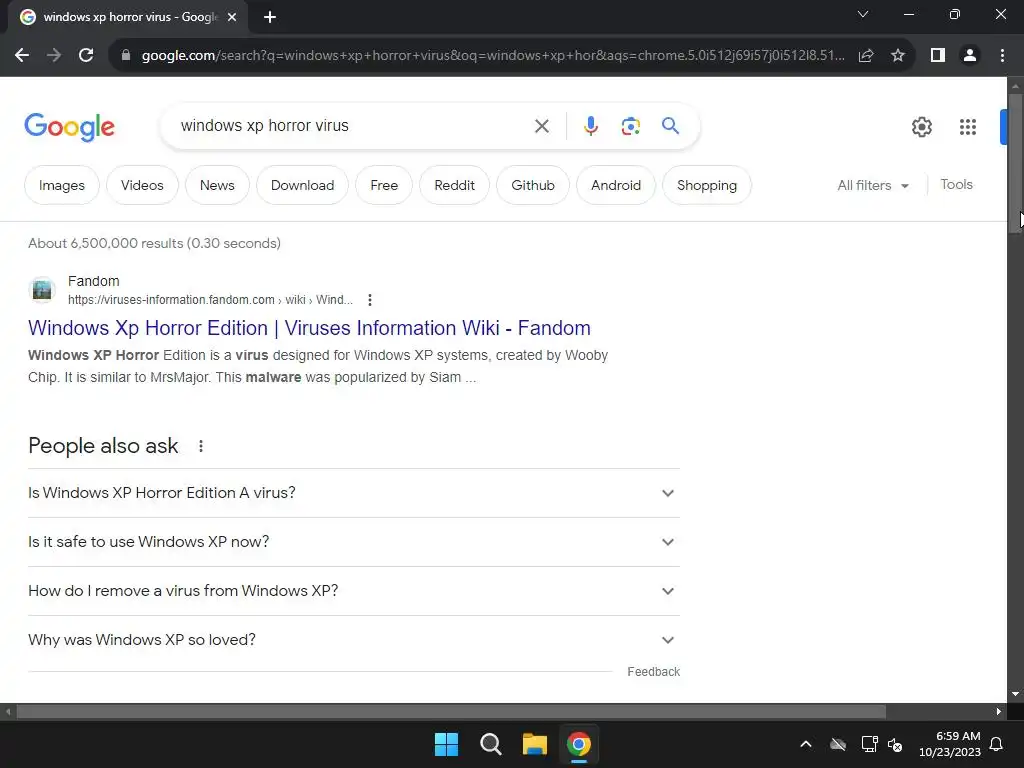Open the clock and date flyout
Screen dimensions: 1024x768
(x=950, y=744)
